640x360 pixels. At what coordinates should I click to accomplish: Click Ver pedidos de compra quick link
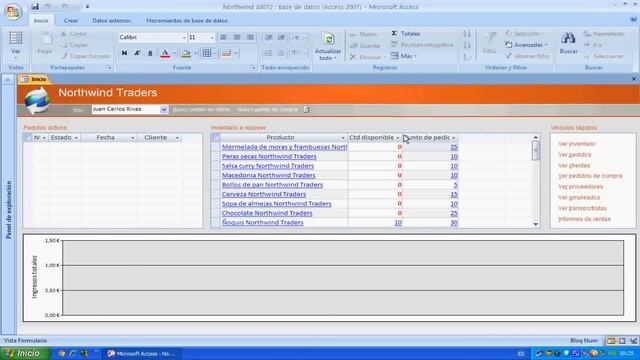click(590, 176)
